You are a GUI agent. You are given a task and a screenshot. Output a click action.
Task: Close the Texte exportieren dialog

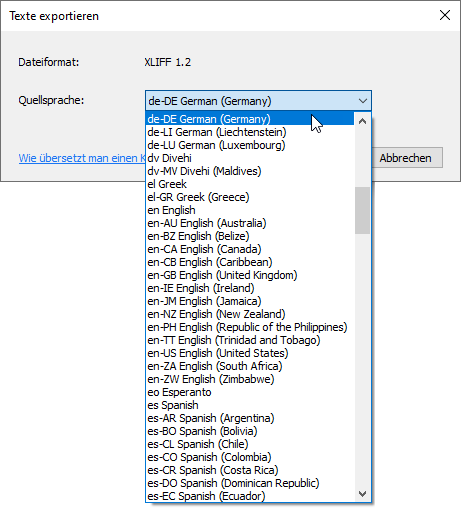(x=445, y=15)
